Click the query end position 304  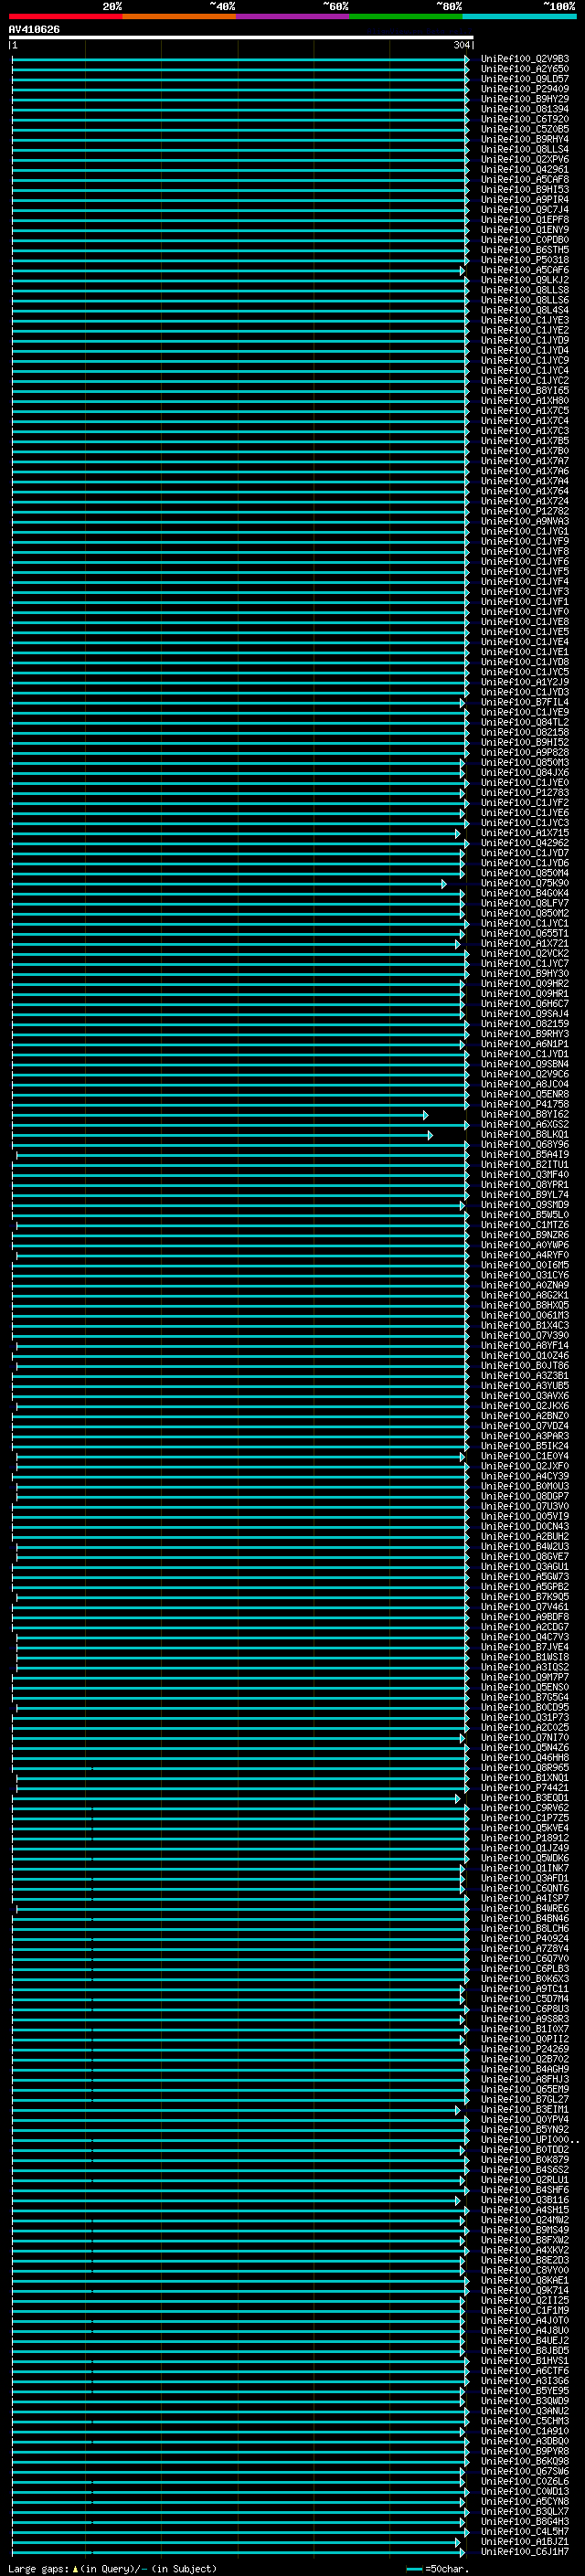[x=461, y=45]
